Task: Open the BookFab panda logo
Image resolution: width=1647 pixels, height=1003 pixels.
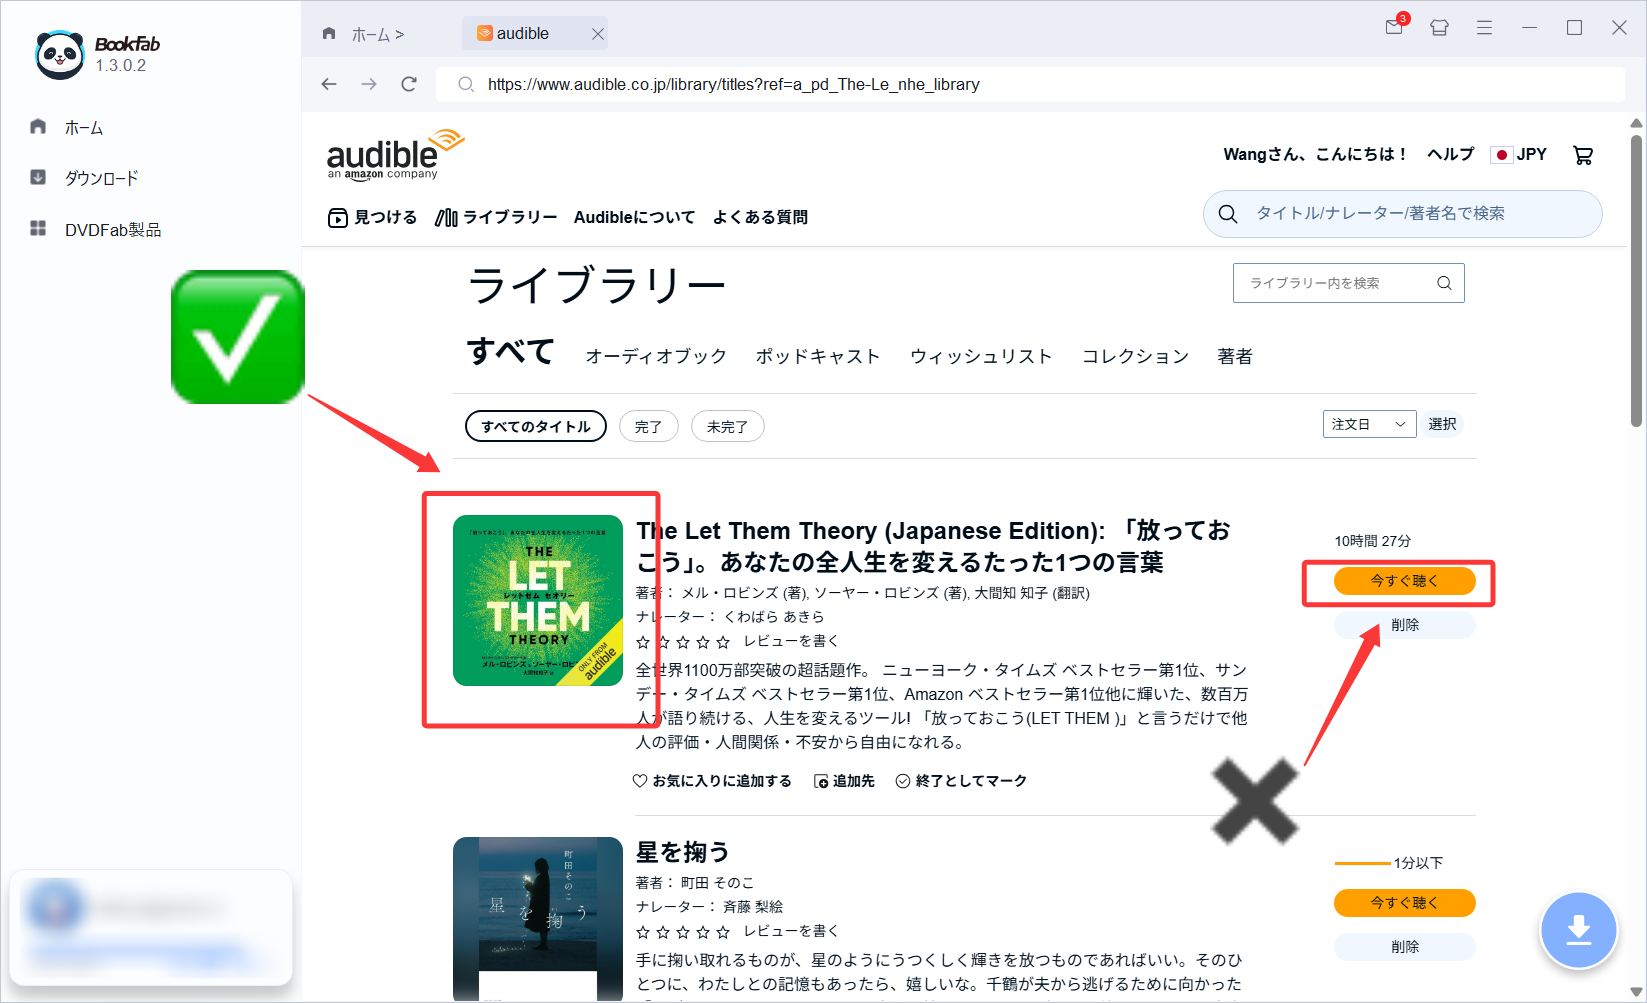Action: click(60, 54)
